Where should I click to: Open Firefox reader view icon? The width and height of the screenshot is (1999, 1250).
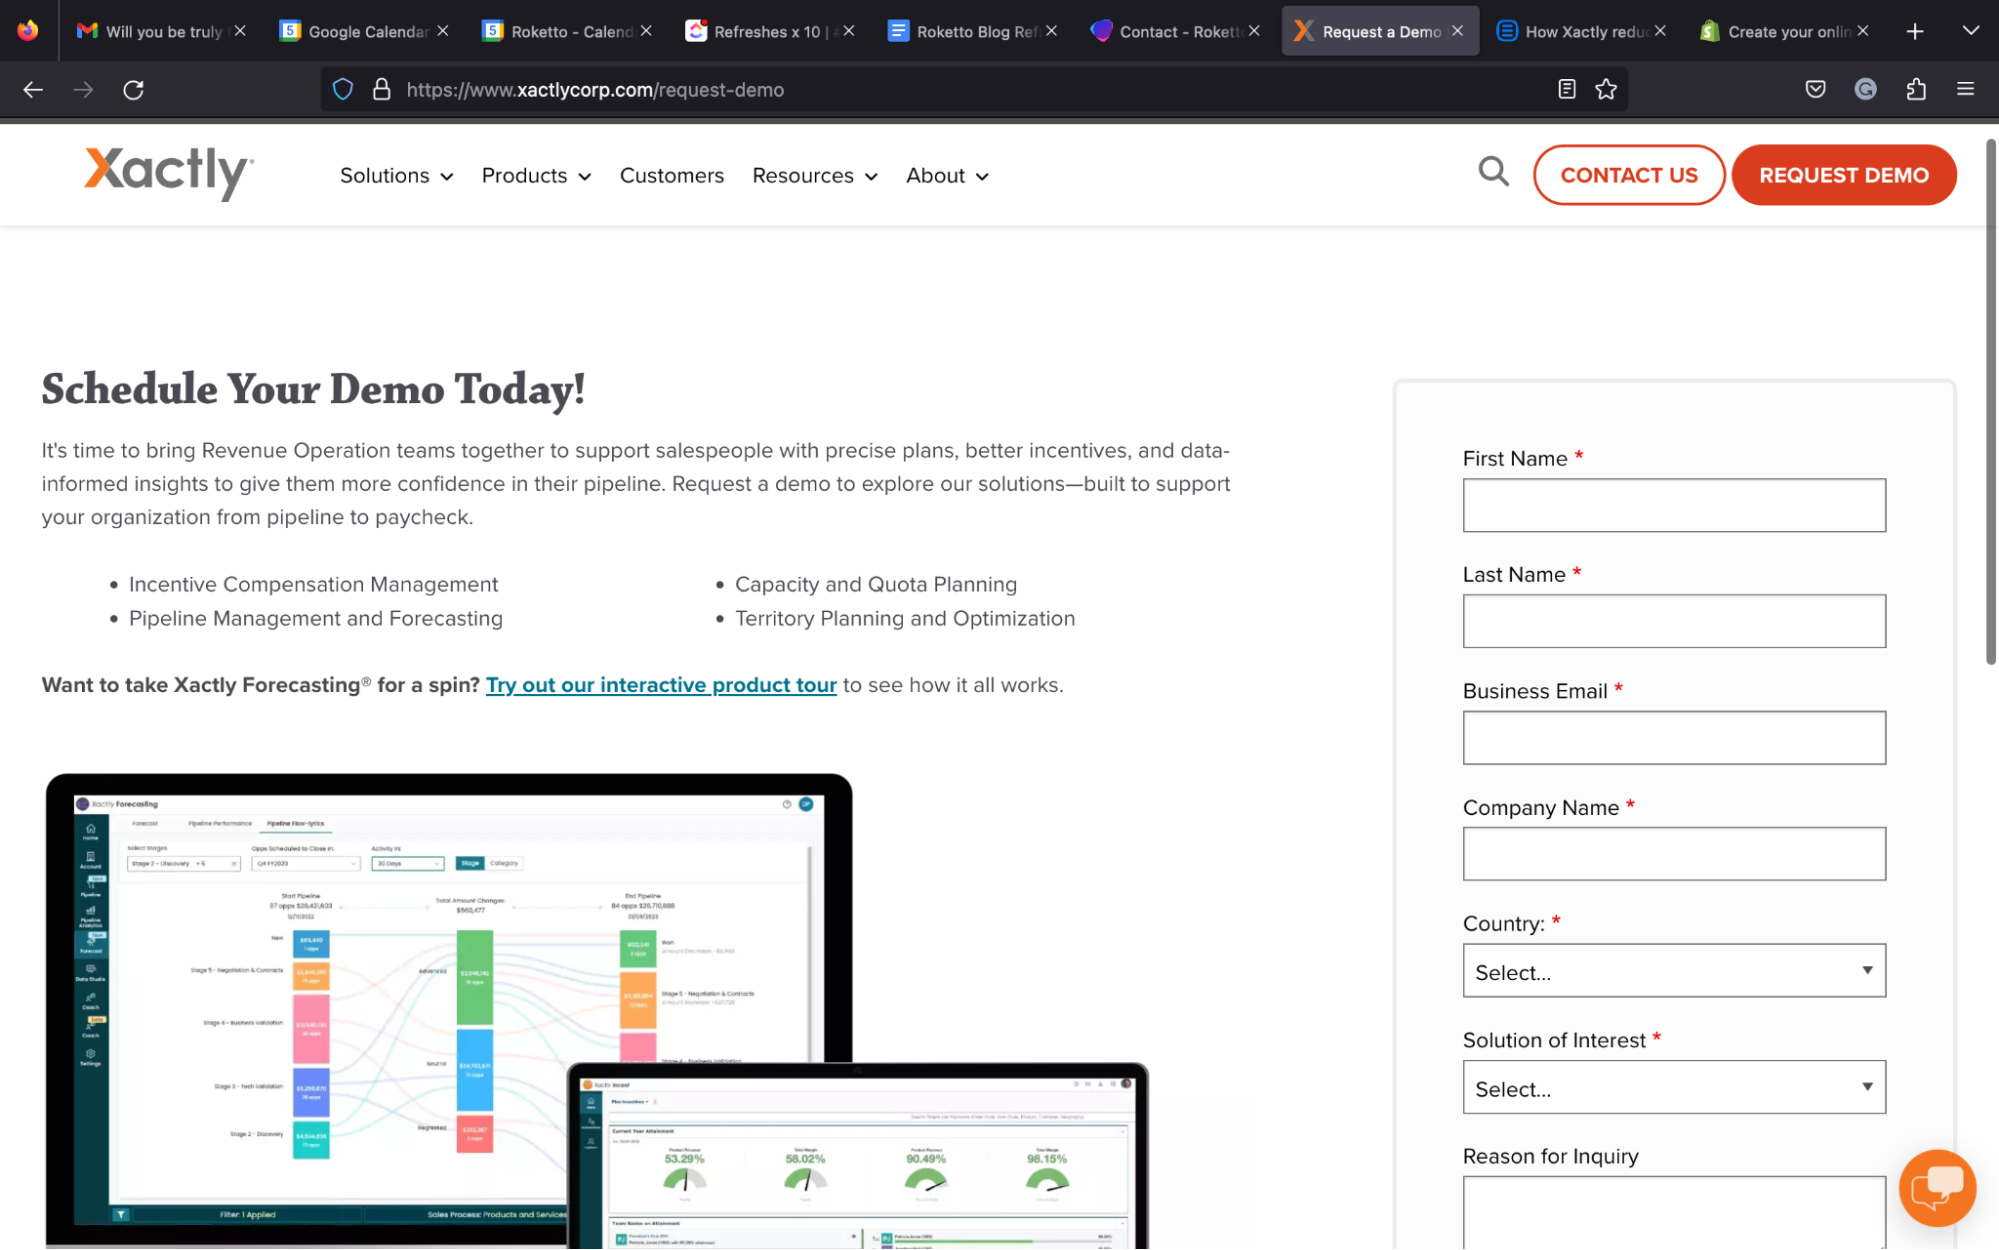tap(1566, 89)
